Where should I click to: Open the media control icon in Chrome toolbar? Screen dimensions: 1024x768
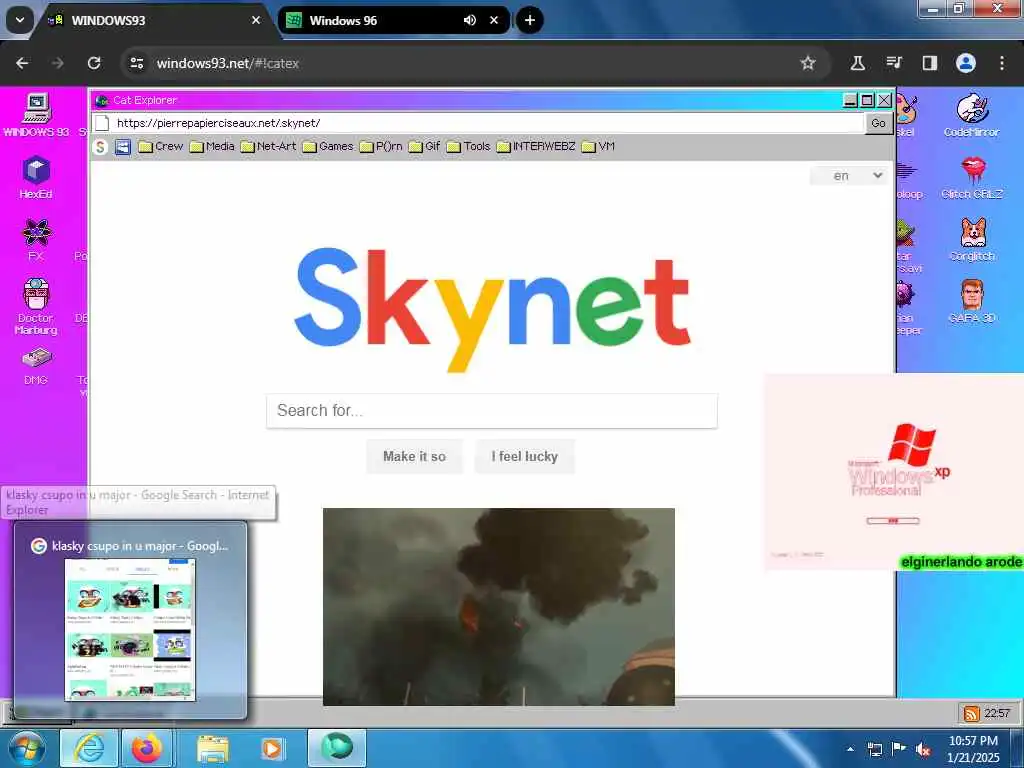pyautogui.click(x=893, y=63)
